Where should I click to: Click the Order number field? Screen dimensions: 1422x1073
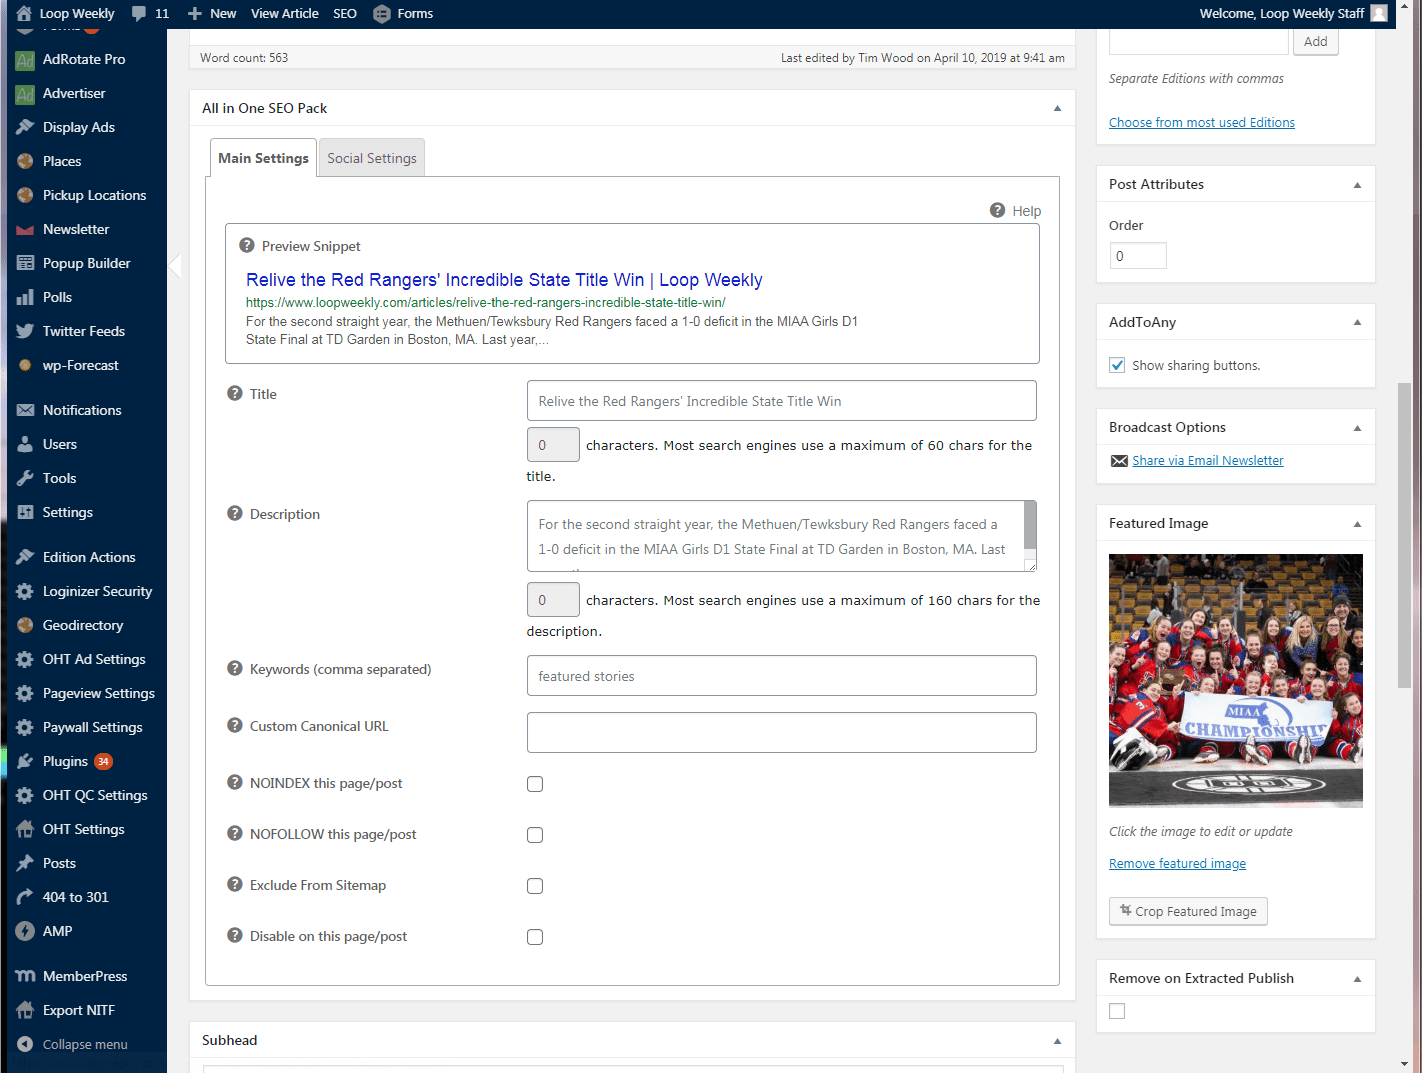coord(1138,256)
